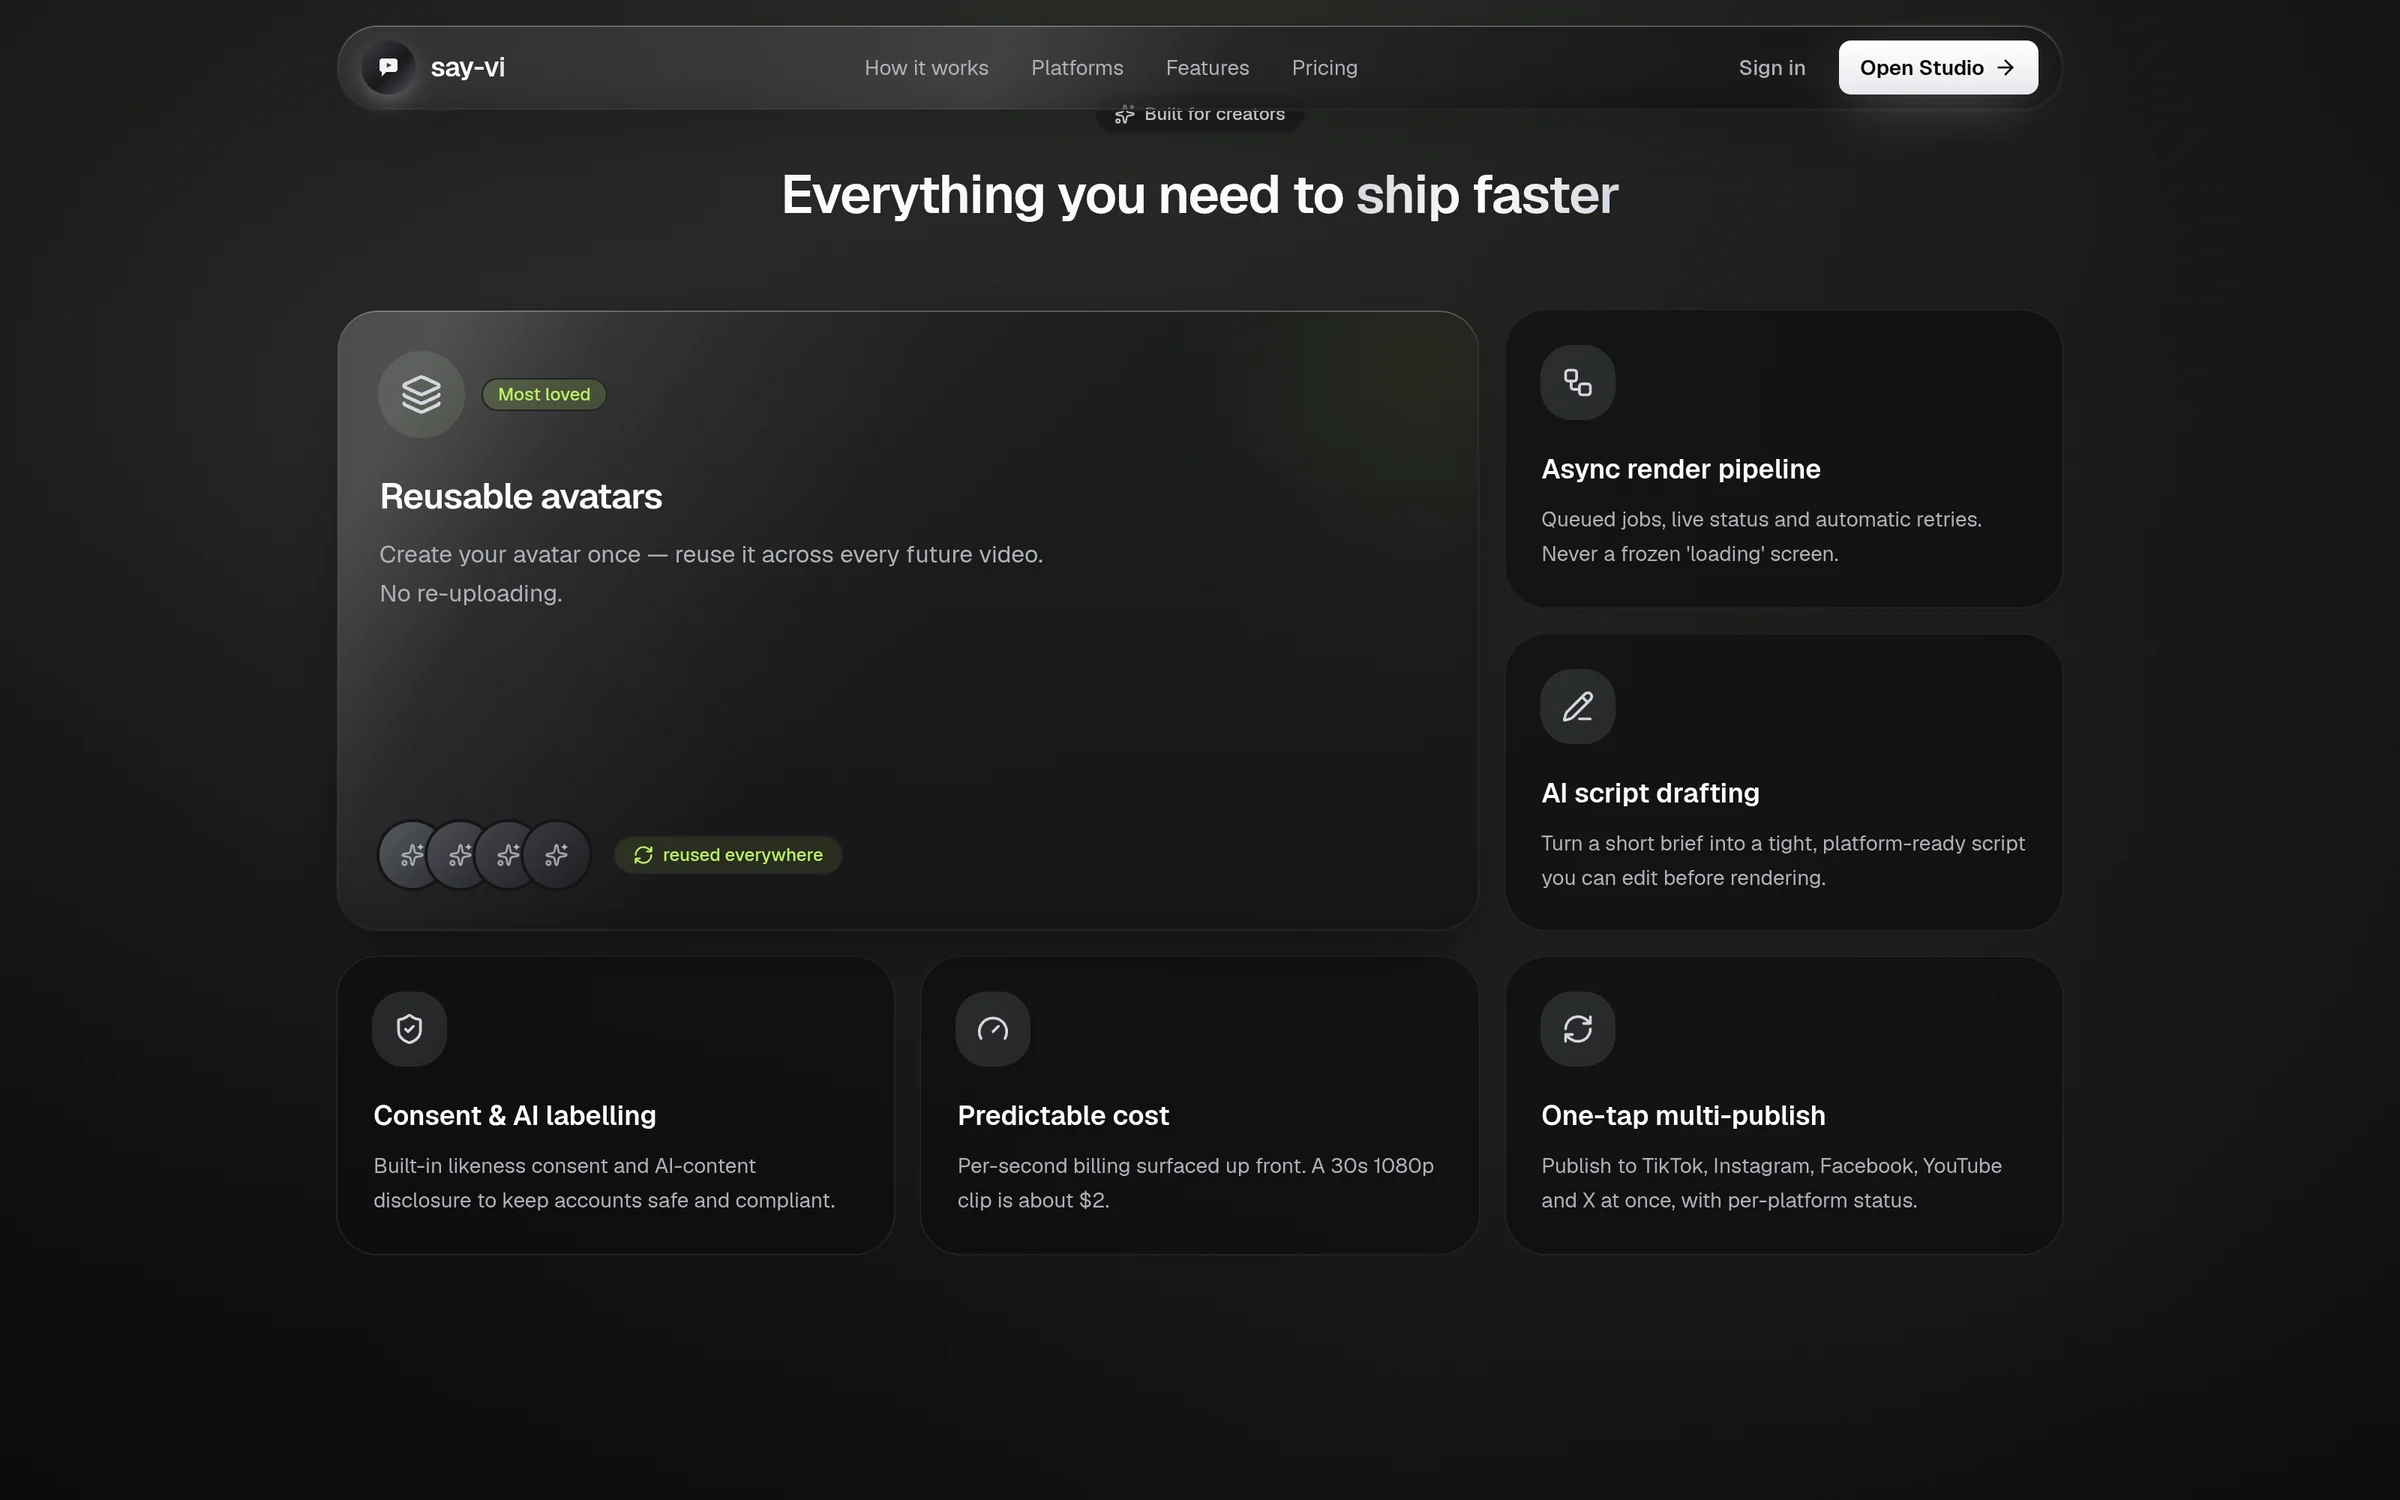Click the Built for creators sparkle icon
Screen dimensions: 2400x1500
click(1124, 114)
